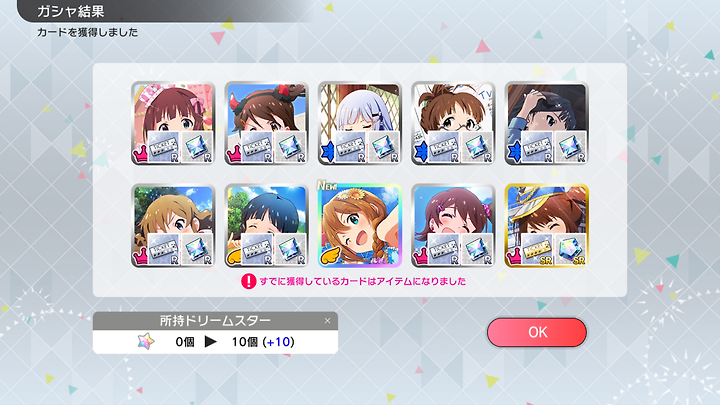Click the SR crystal gem icon

pyautogui.click(x=571, y=249)
